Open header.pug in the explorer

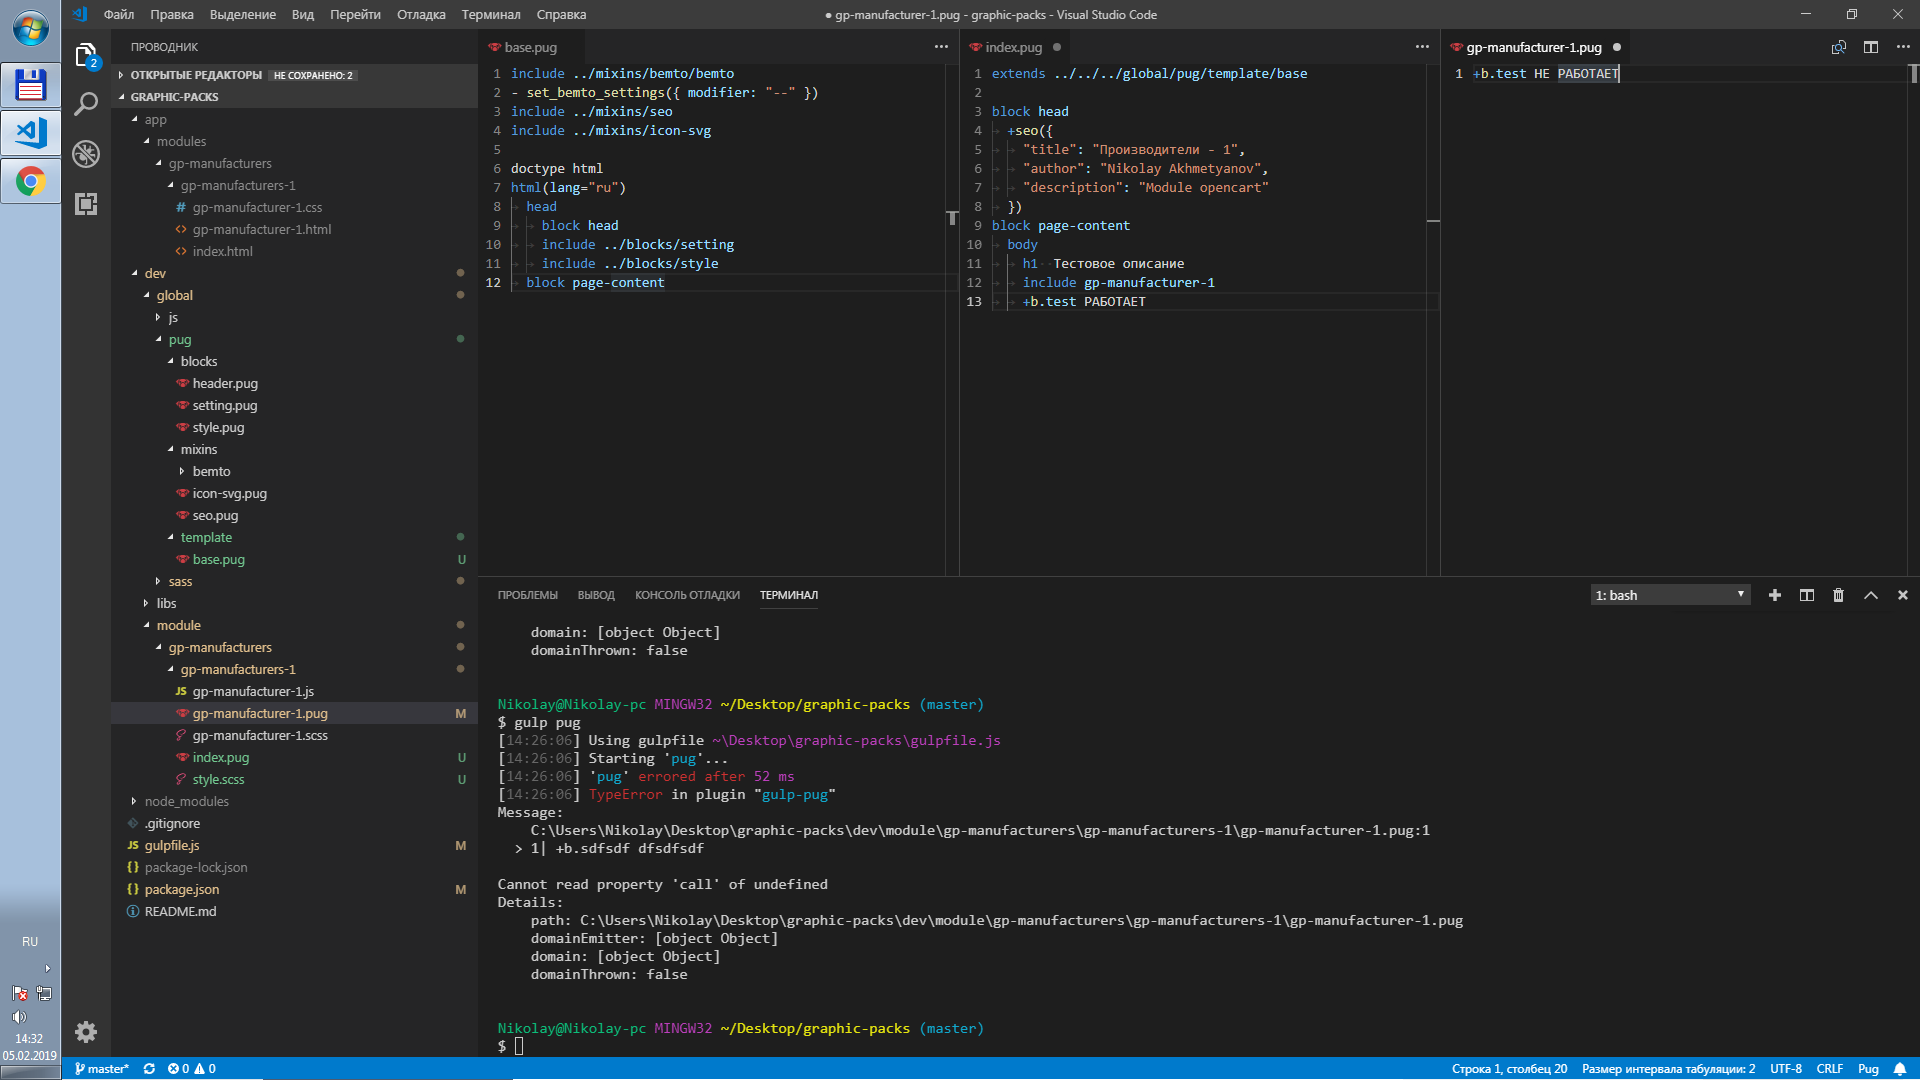click(294, 383)
